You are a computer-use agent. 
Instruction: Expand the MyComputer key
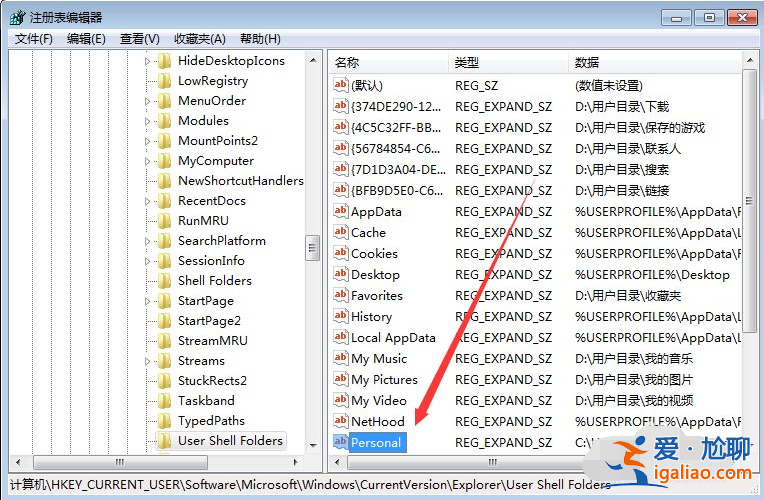coord(147,161)
